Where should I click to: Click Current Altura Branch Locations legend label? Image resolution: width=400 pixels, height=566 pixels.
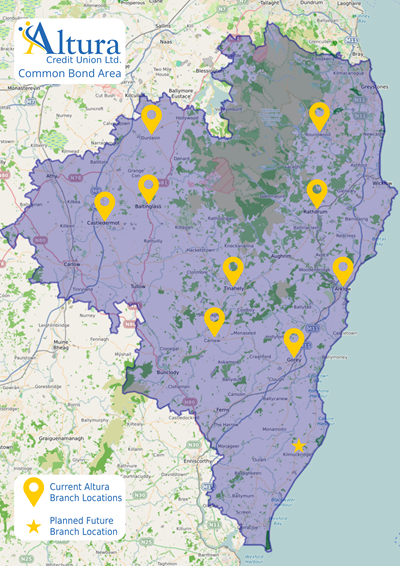86,492
